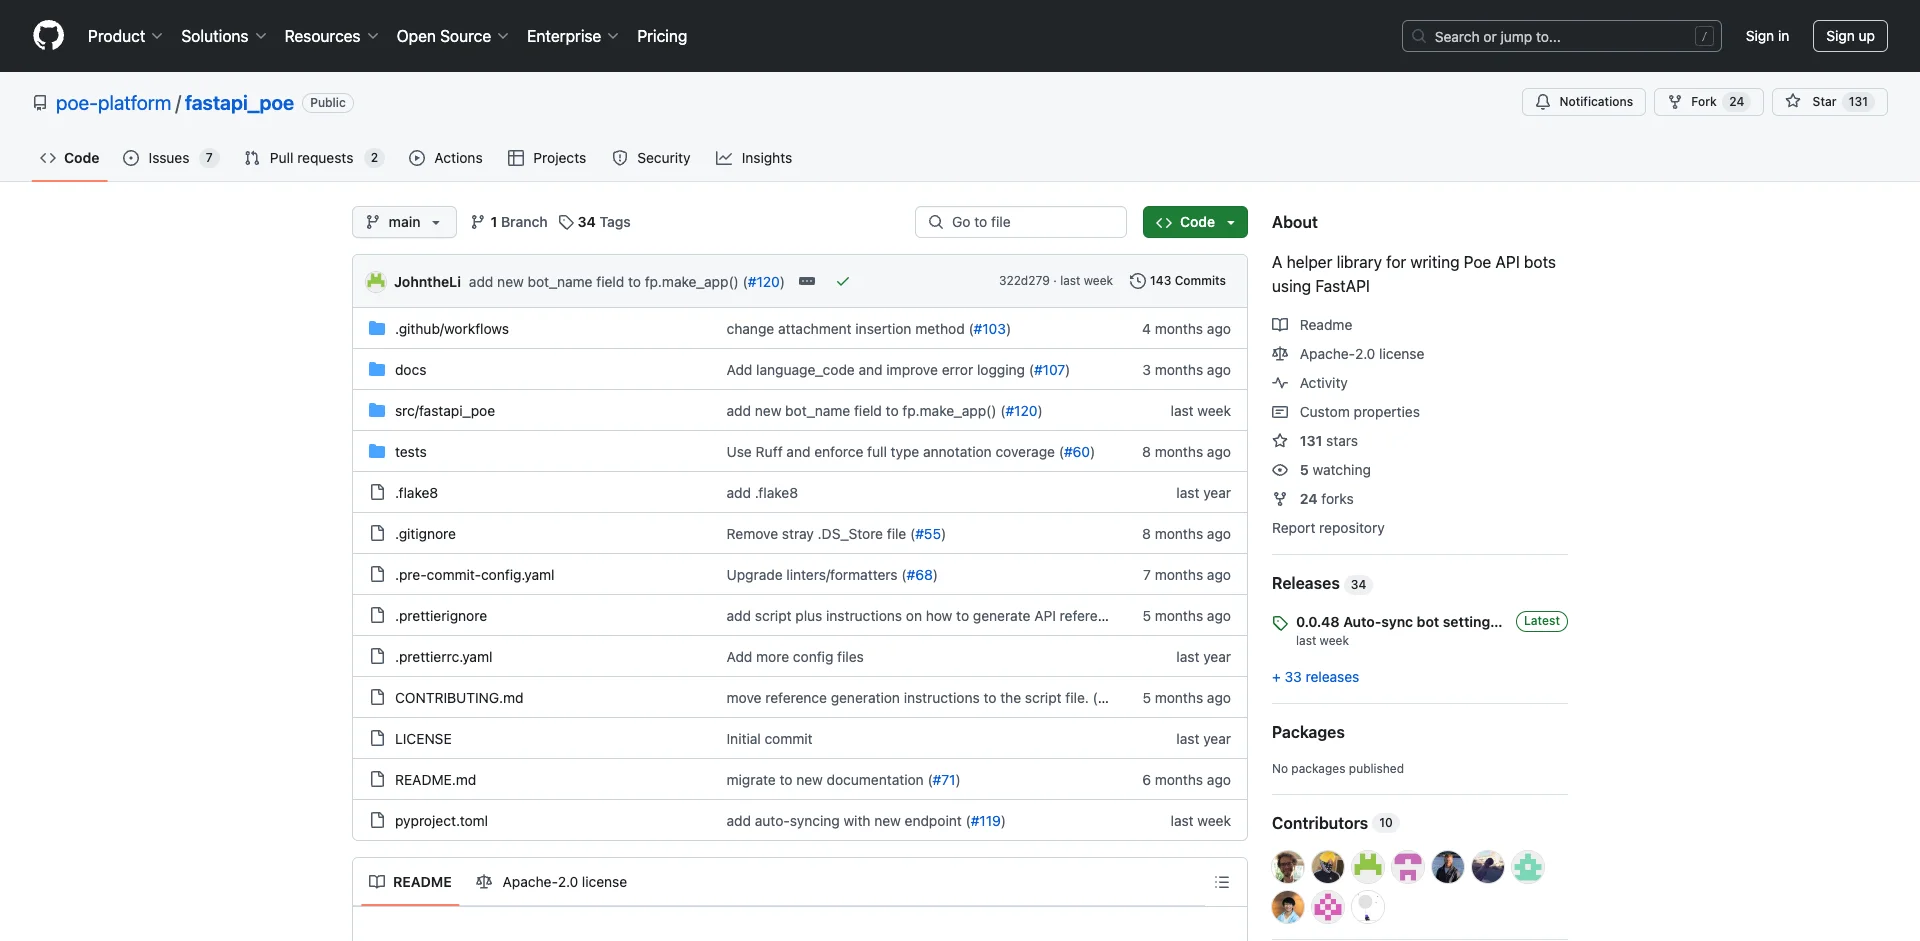Viewport: 1920px width, 941px height.
Task: Open the CONTRIBUTING.md file
Action: [x=459, y=698]
